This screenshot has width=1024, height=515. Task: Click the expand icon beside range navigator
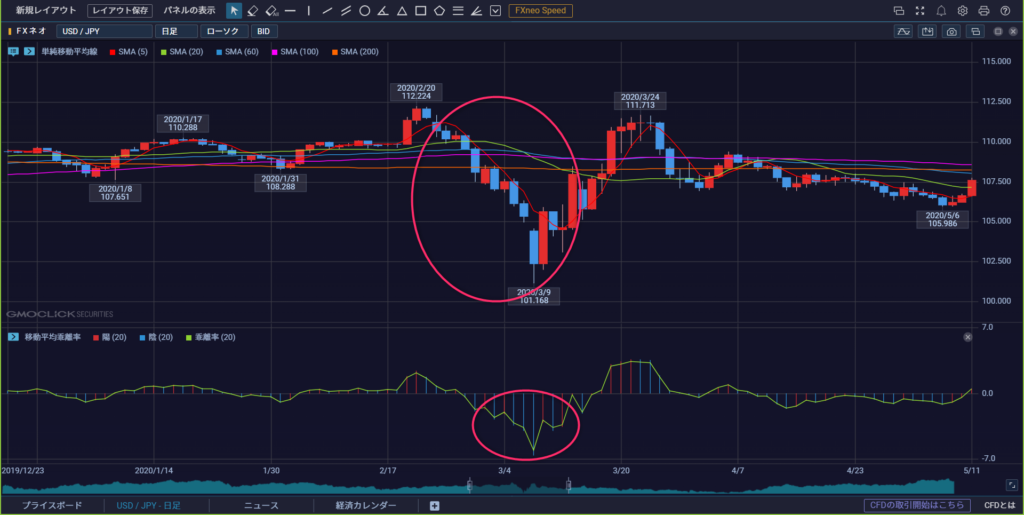(x=1012, y=485)
